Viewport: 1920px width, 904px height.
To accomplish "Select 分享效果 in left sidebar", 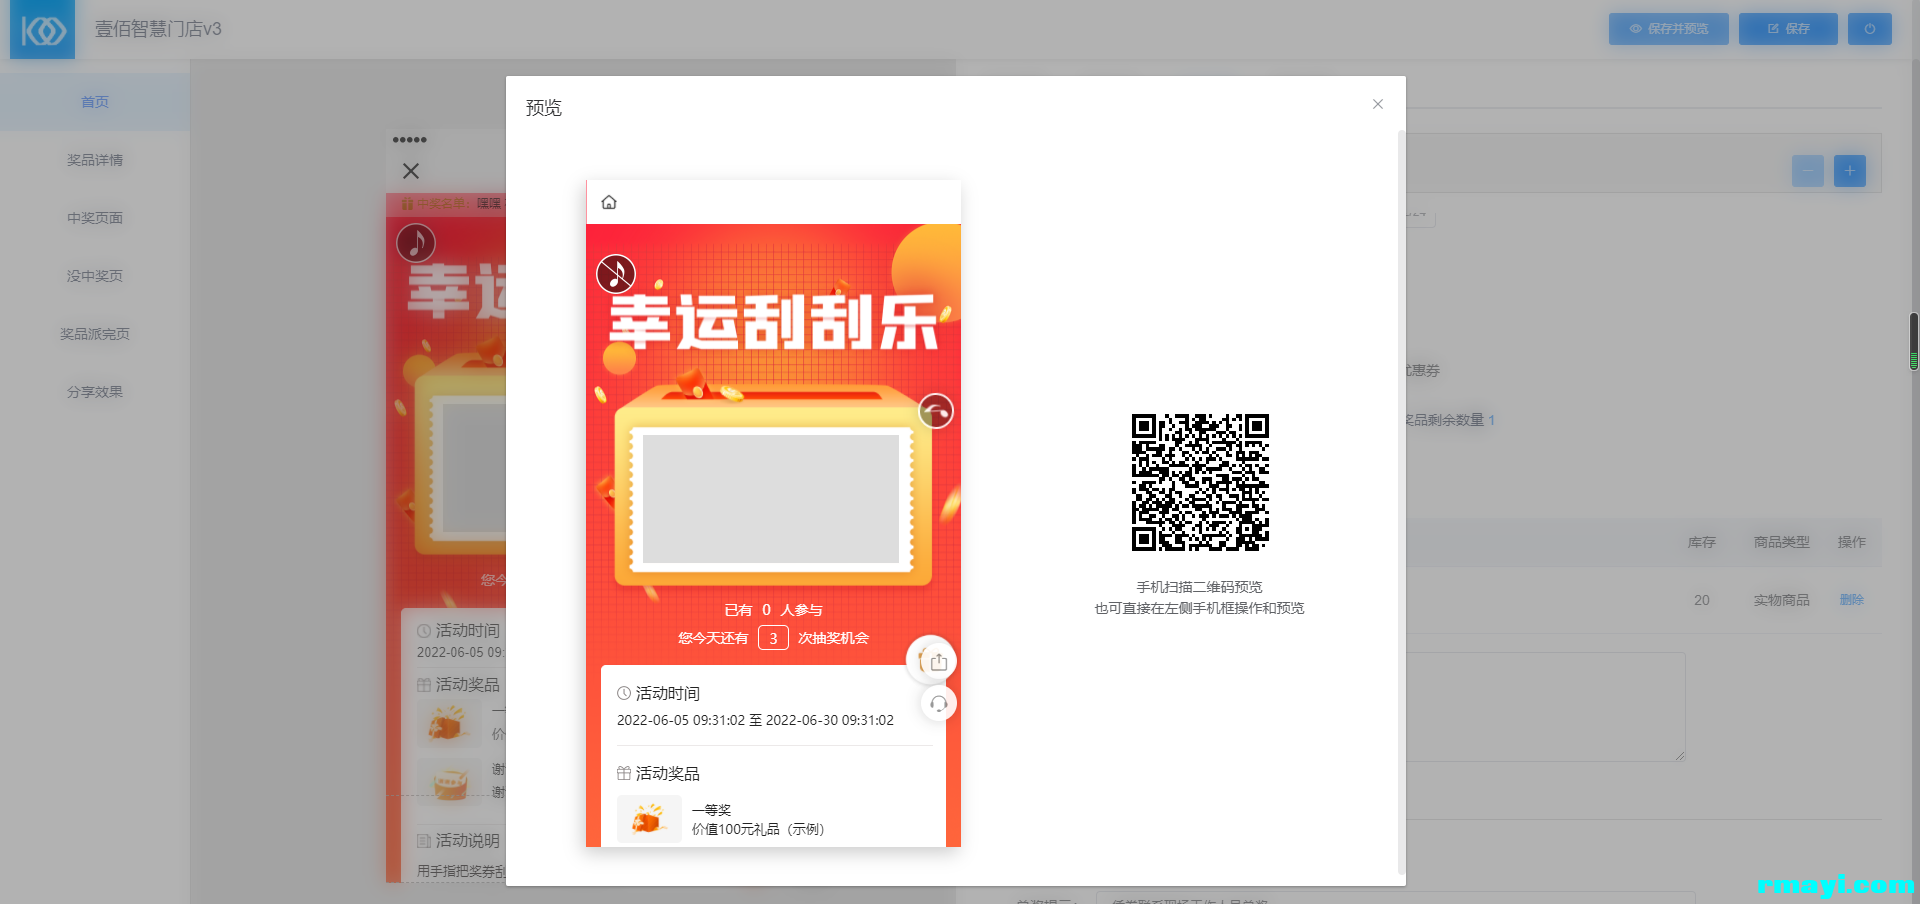I will [x=95, y=392].
